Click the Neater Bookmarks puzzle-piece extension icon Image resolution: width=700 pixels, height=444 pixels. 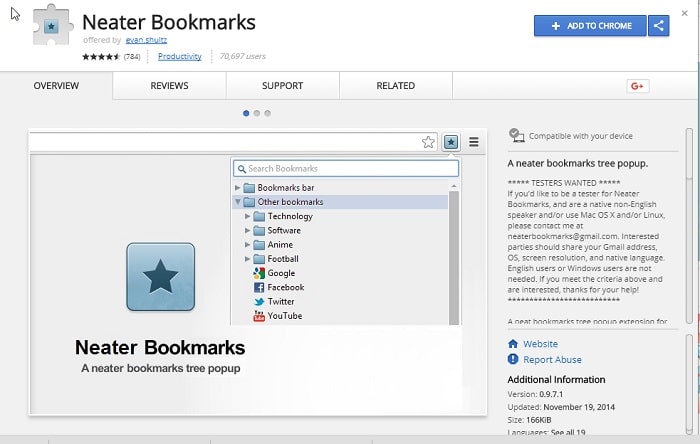coord(53,25)
